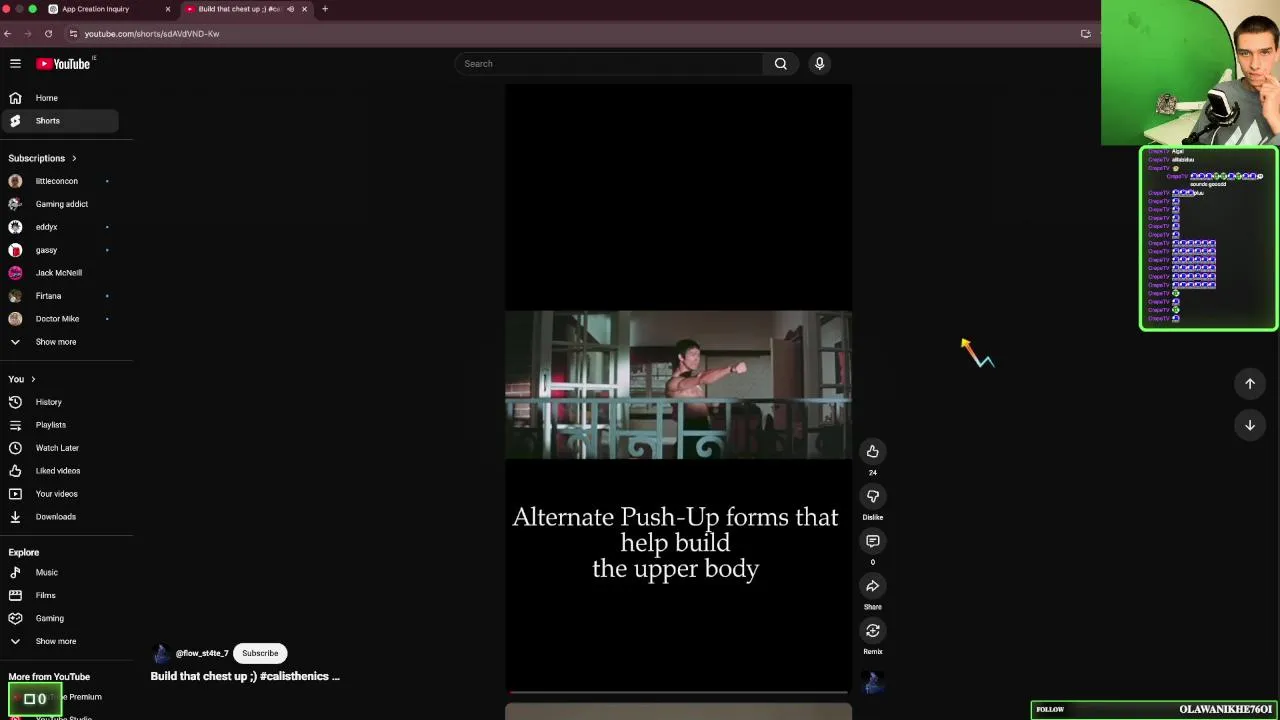Open littleconcon channel subscription
This screenshot has width=1280, height=720.
(60, 181)
